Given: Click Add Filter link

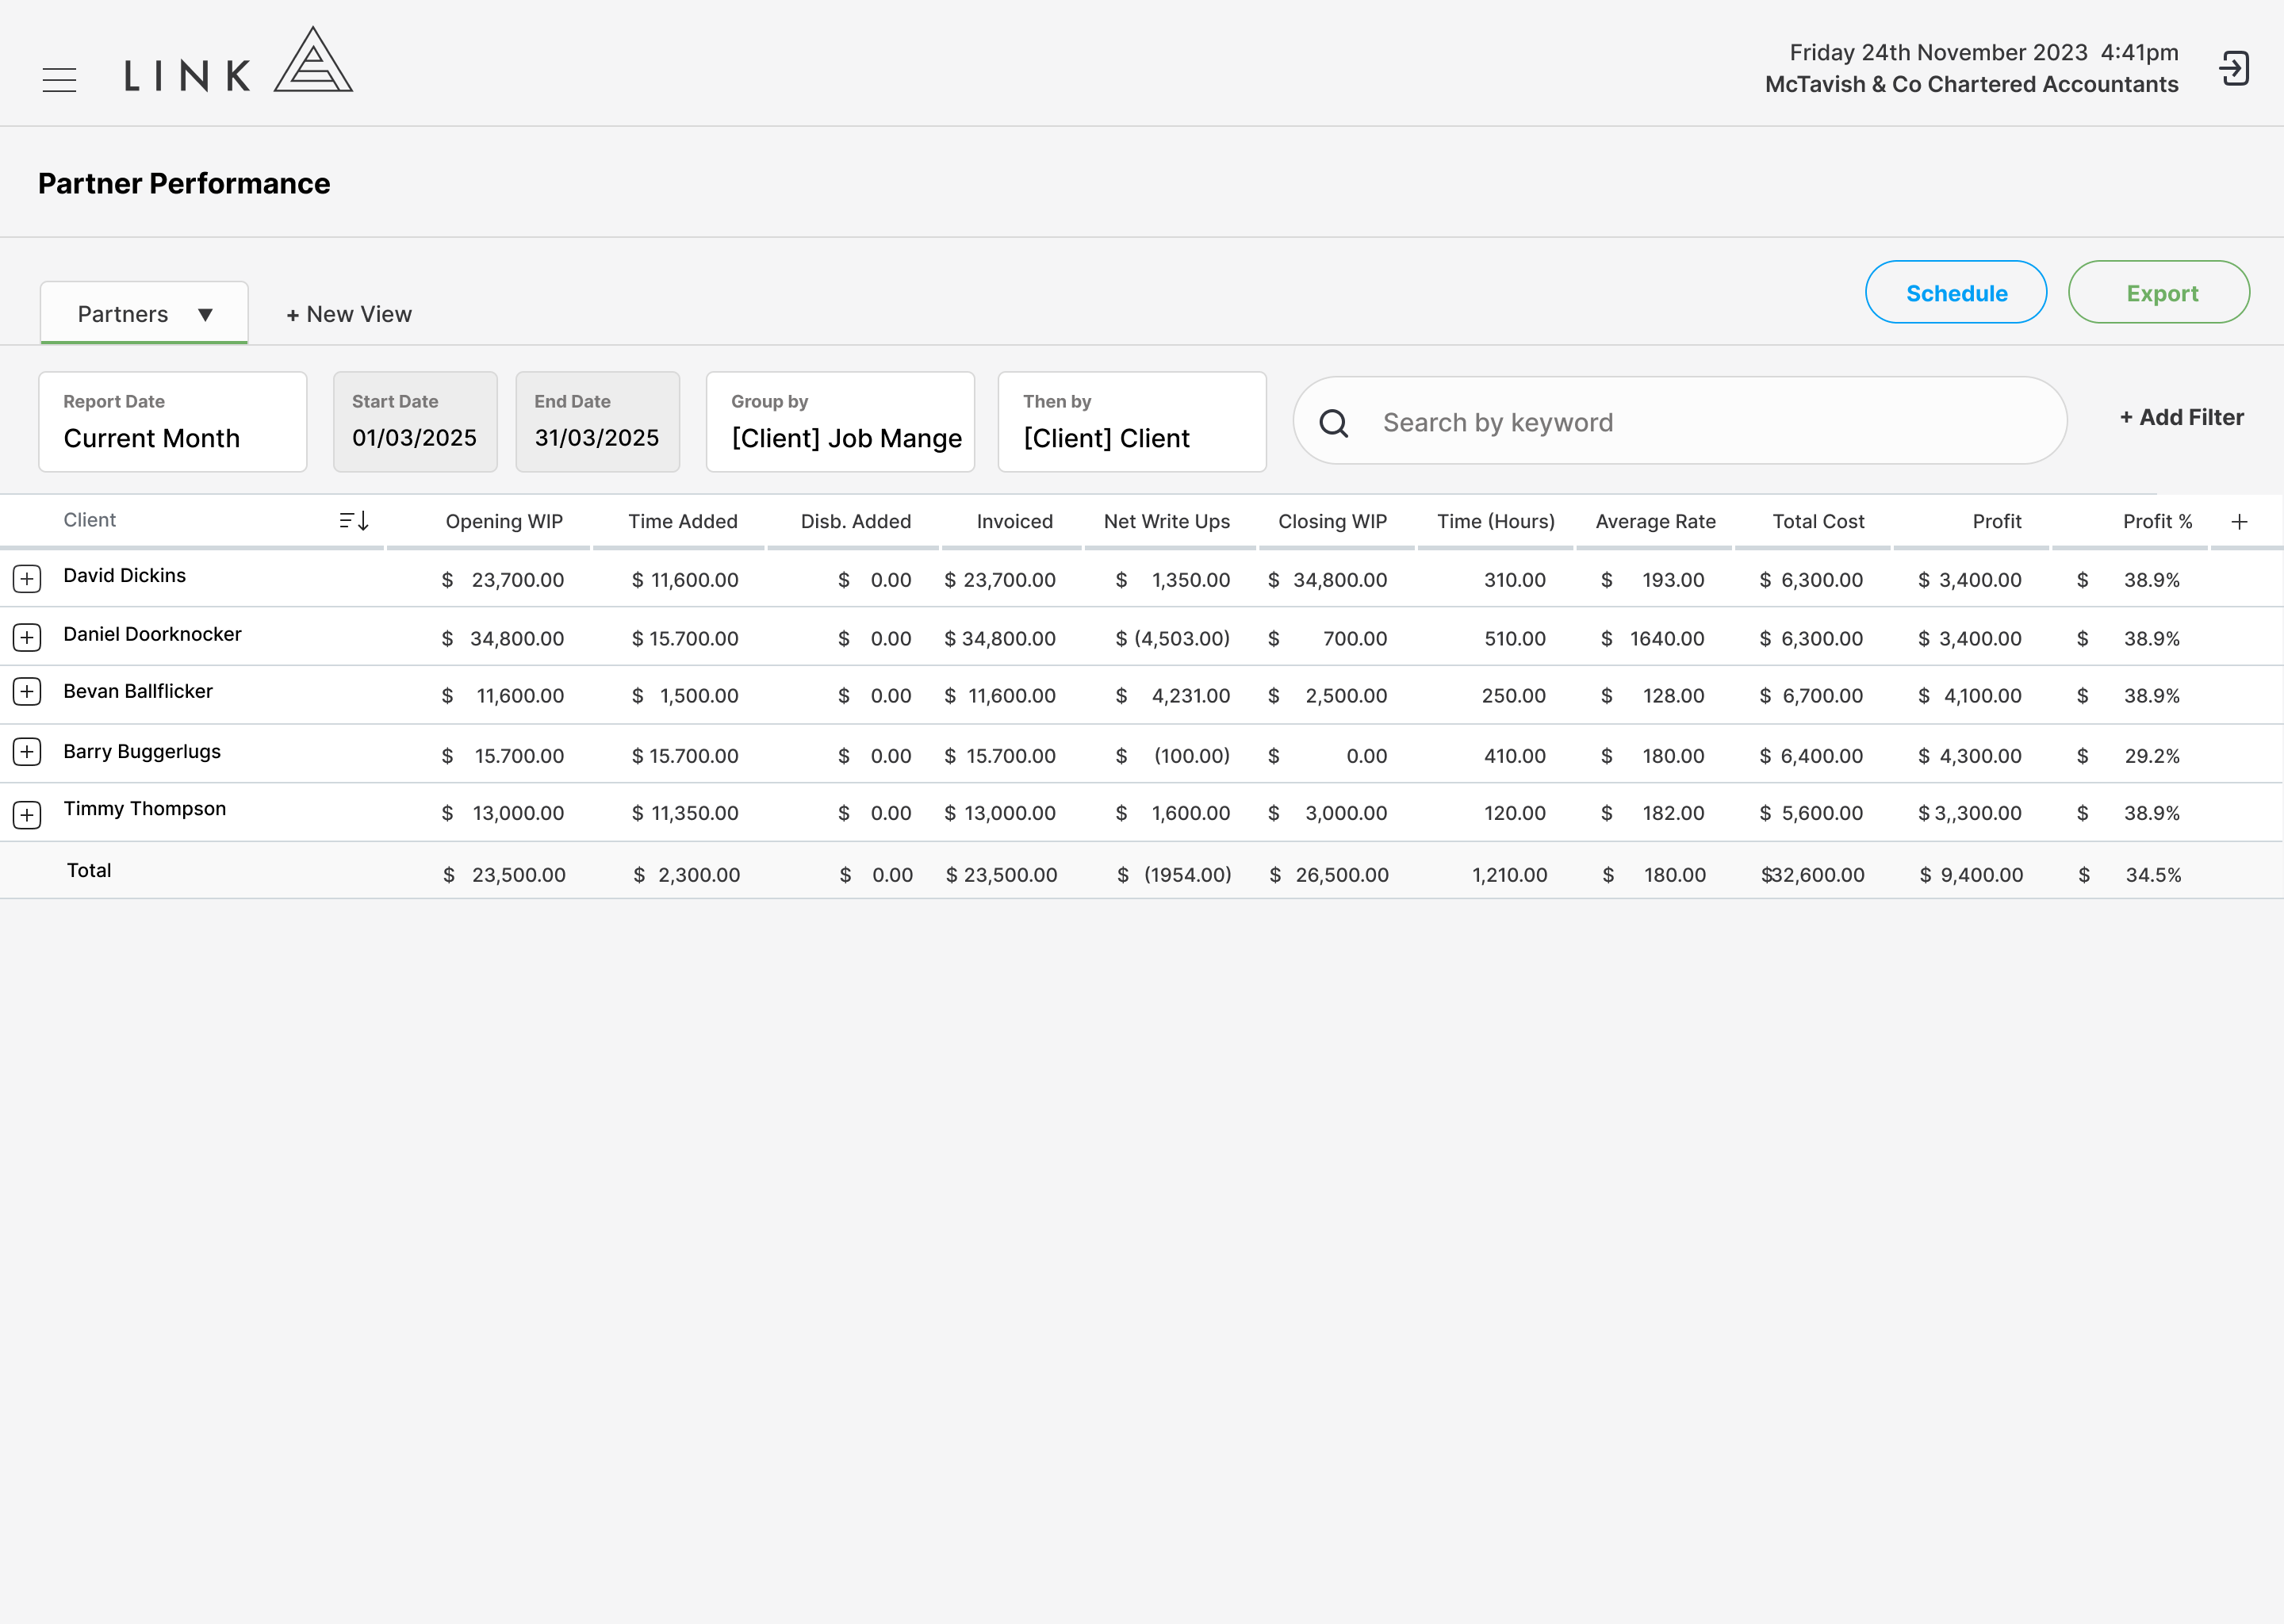Looking at the screenshot, I should [2181, 418].
